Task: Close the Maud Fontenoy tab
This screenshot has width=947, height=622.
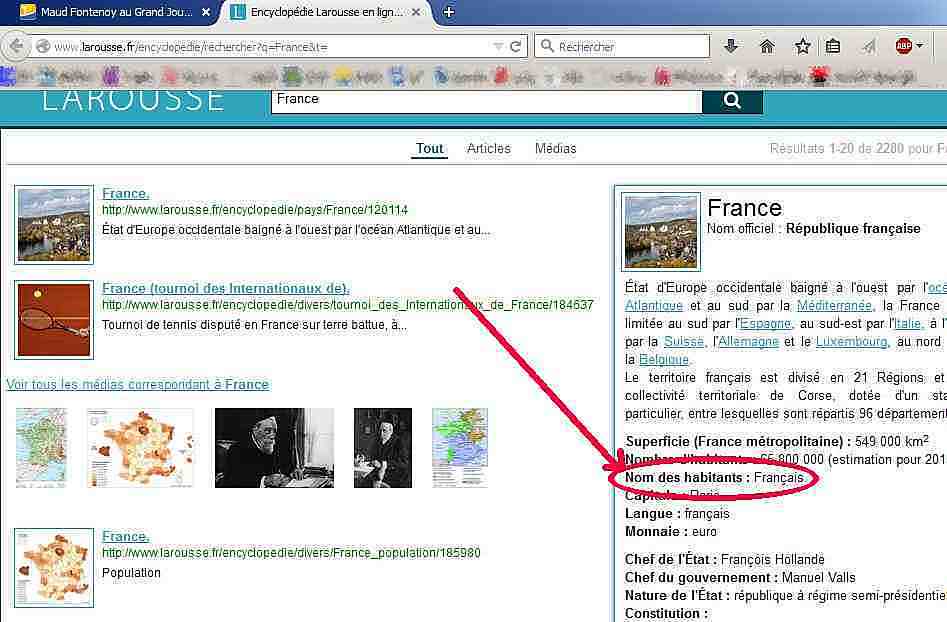Action: tap(206, 12)
